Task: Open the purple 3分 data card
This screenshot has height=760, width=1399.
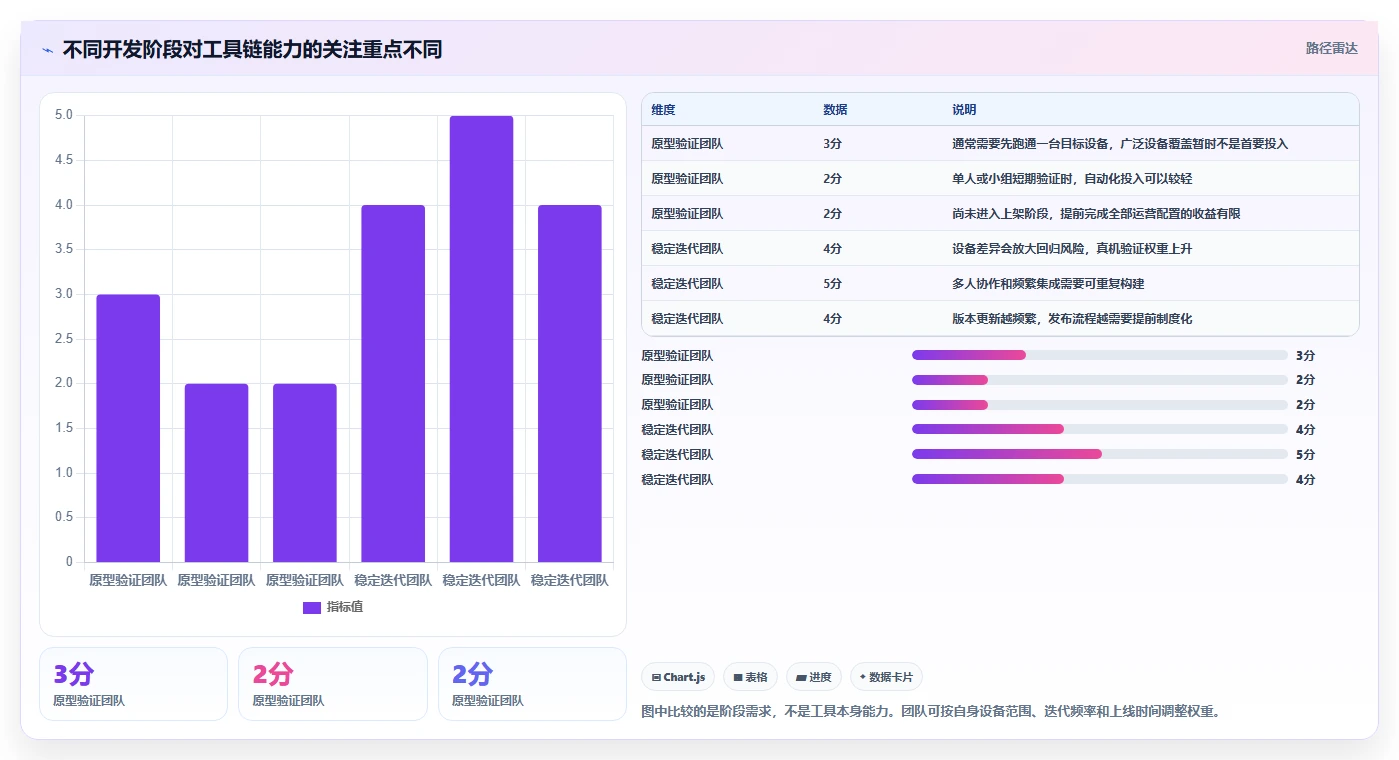Action: coord(133,684)
